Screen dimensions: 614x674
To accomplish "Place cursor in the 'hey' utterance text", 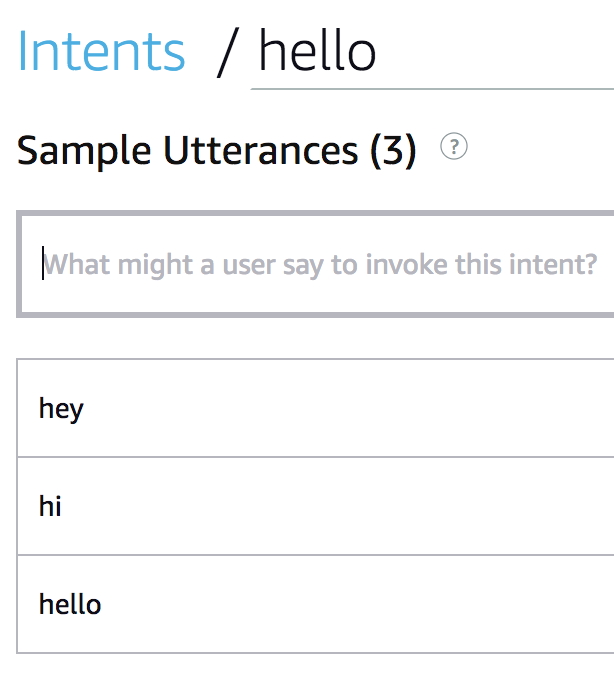I will pos(61,409).
